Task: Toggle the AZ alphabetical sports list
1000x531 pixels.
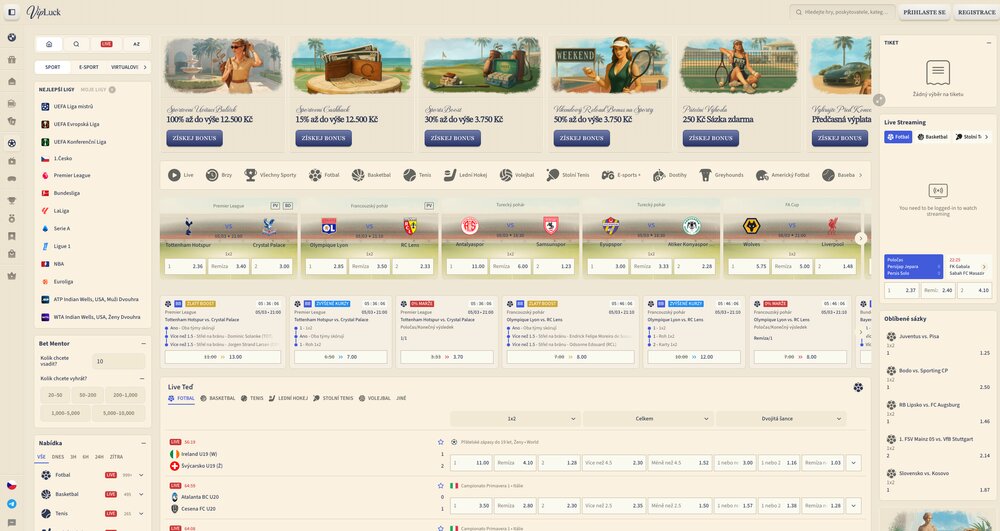Action: pos(136,44)
